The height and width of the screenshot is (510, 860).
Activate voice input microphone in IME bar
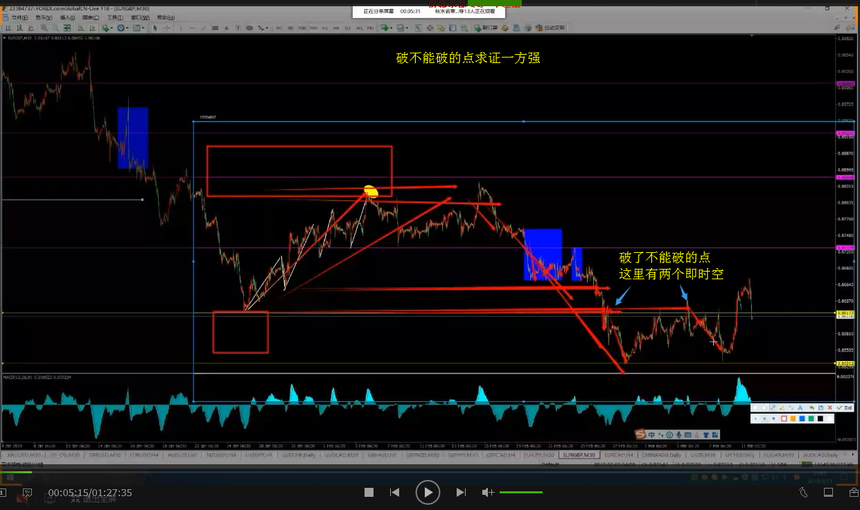coord(678,434)
